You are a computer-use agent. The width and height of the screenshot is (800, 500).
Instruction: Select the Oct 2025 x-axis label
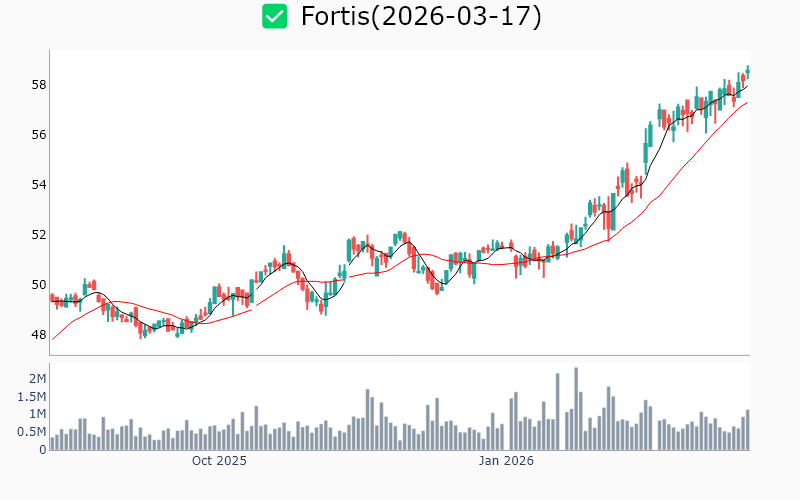[219, 461]
